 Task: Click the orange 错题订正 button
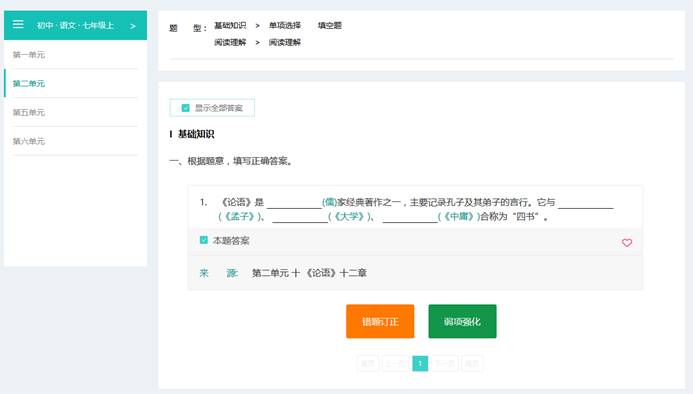pyautogui.click(x=380, y=321)
